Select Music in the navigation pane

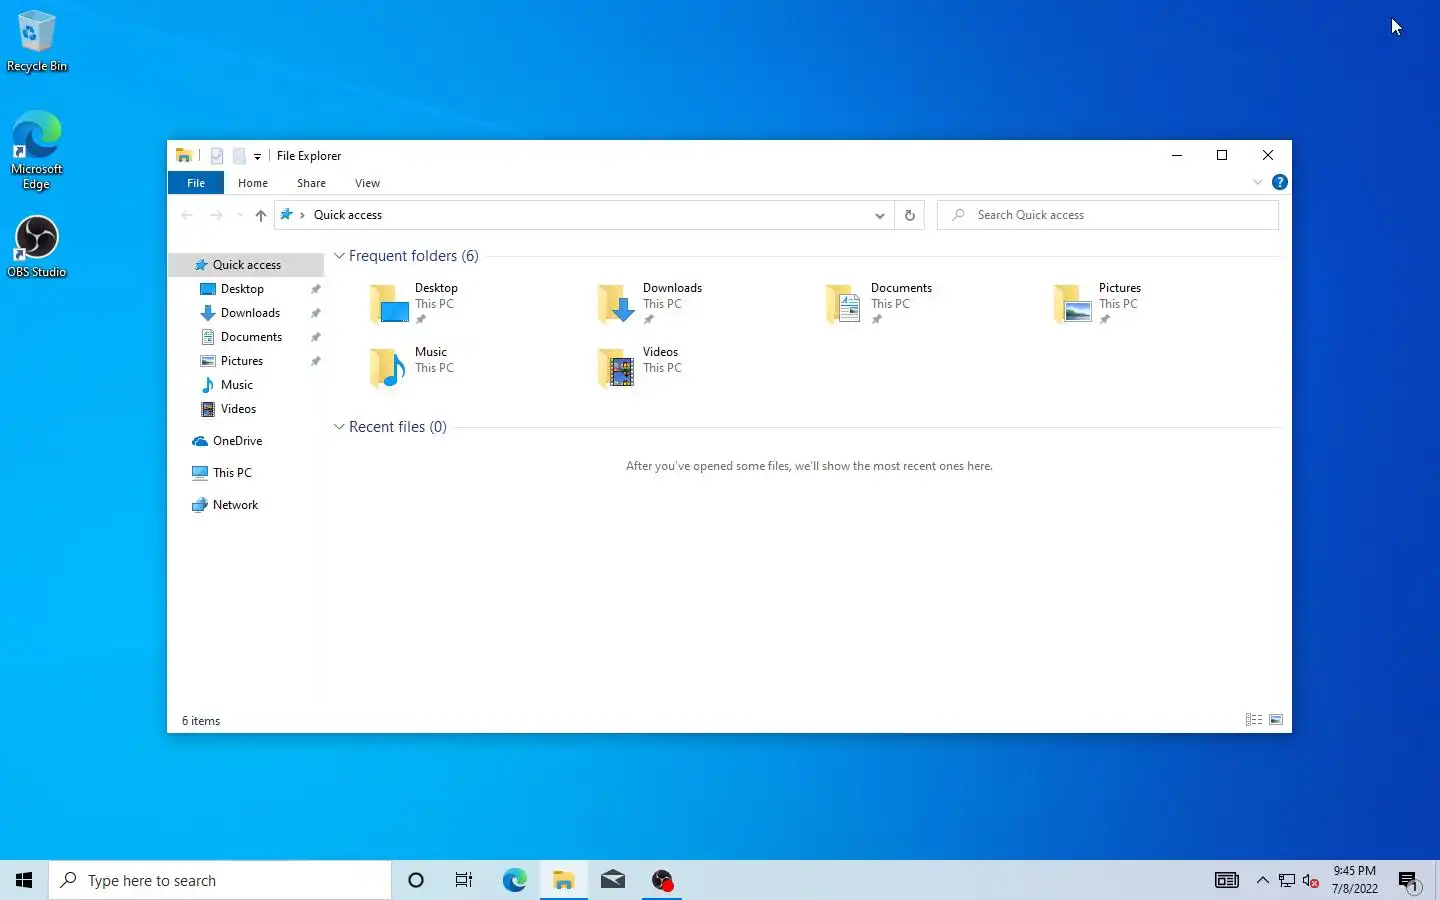(237, 385)
